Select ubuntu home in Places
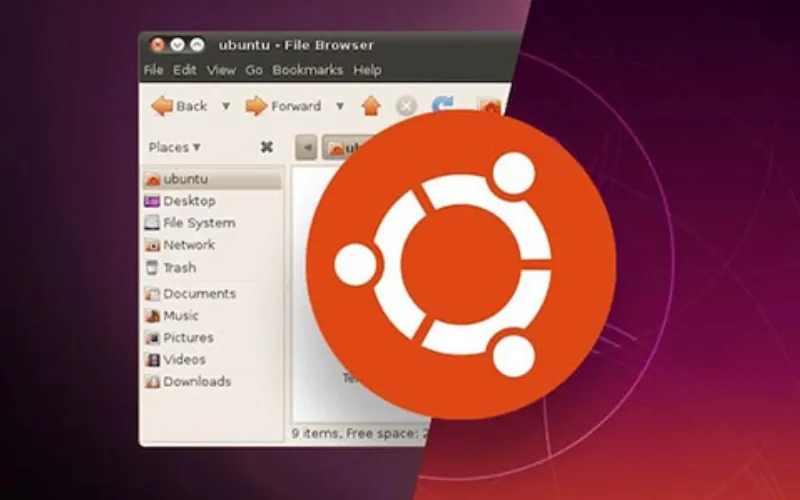This screenshot has width=800, height=500. 212,179
